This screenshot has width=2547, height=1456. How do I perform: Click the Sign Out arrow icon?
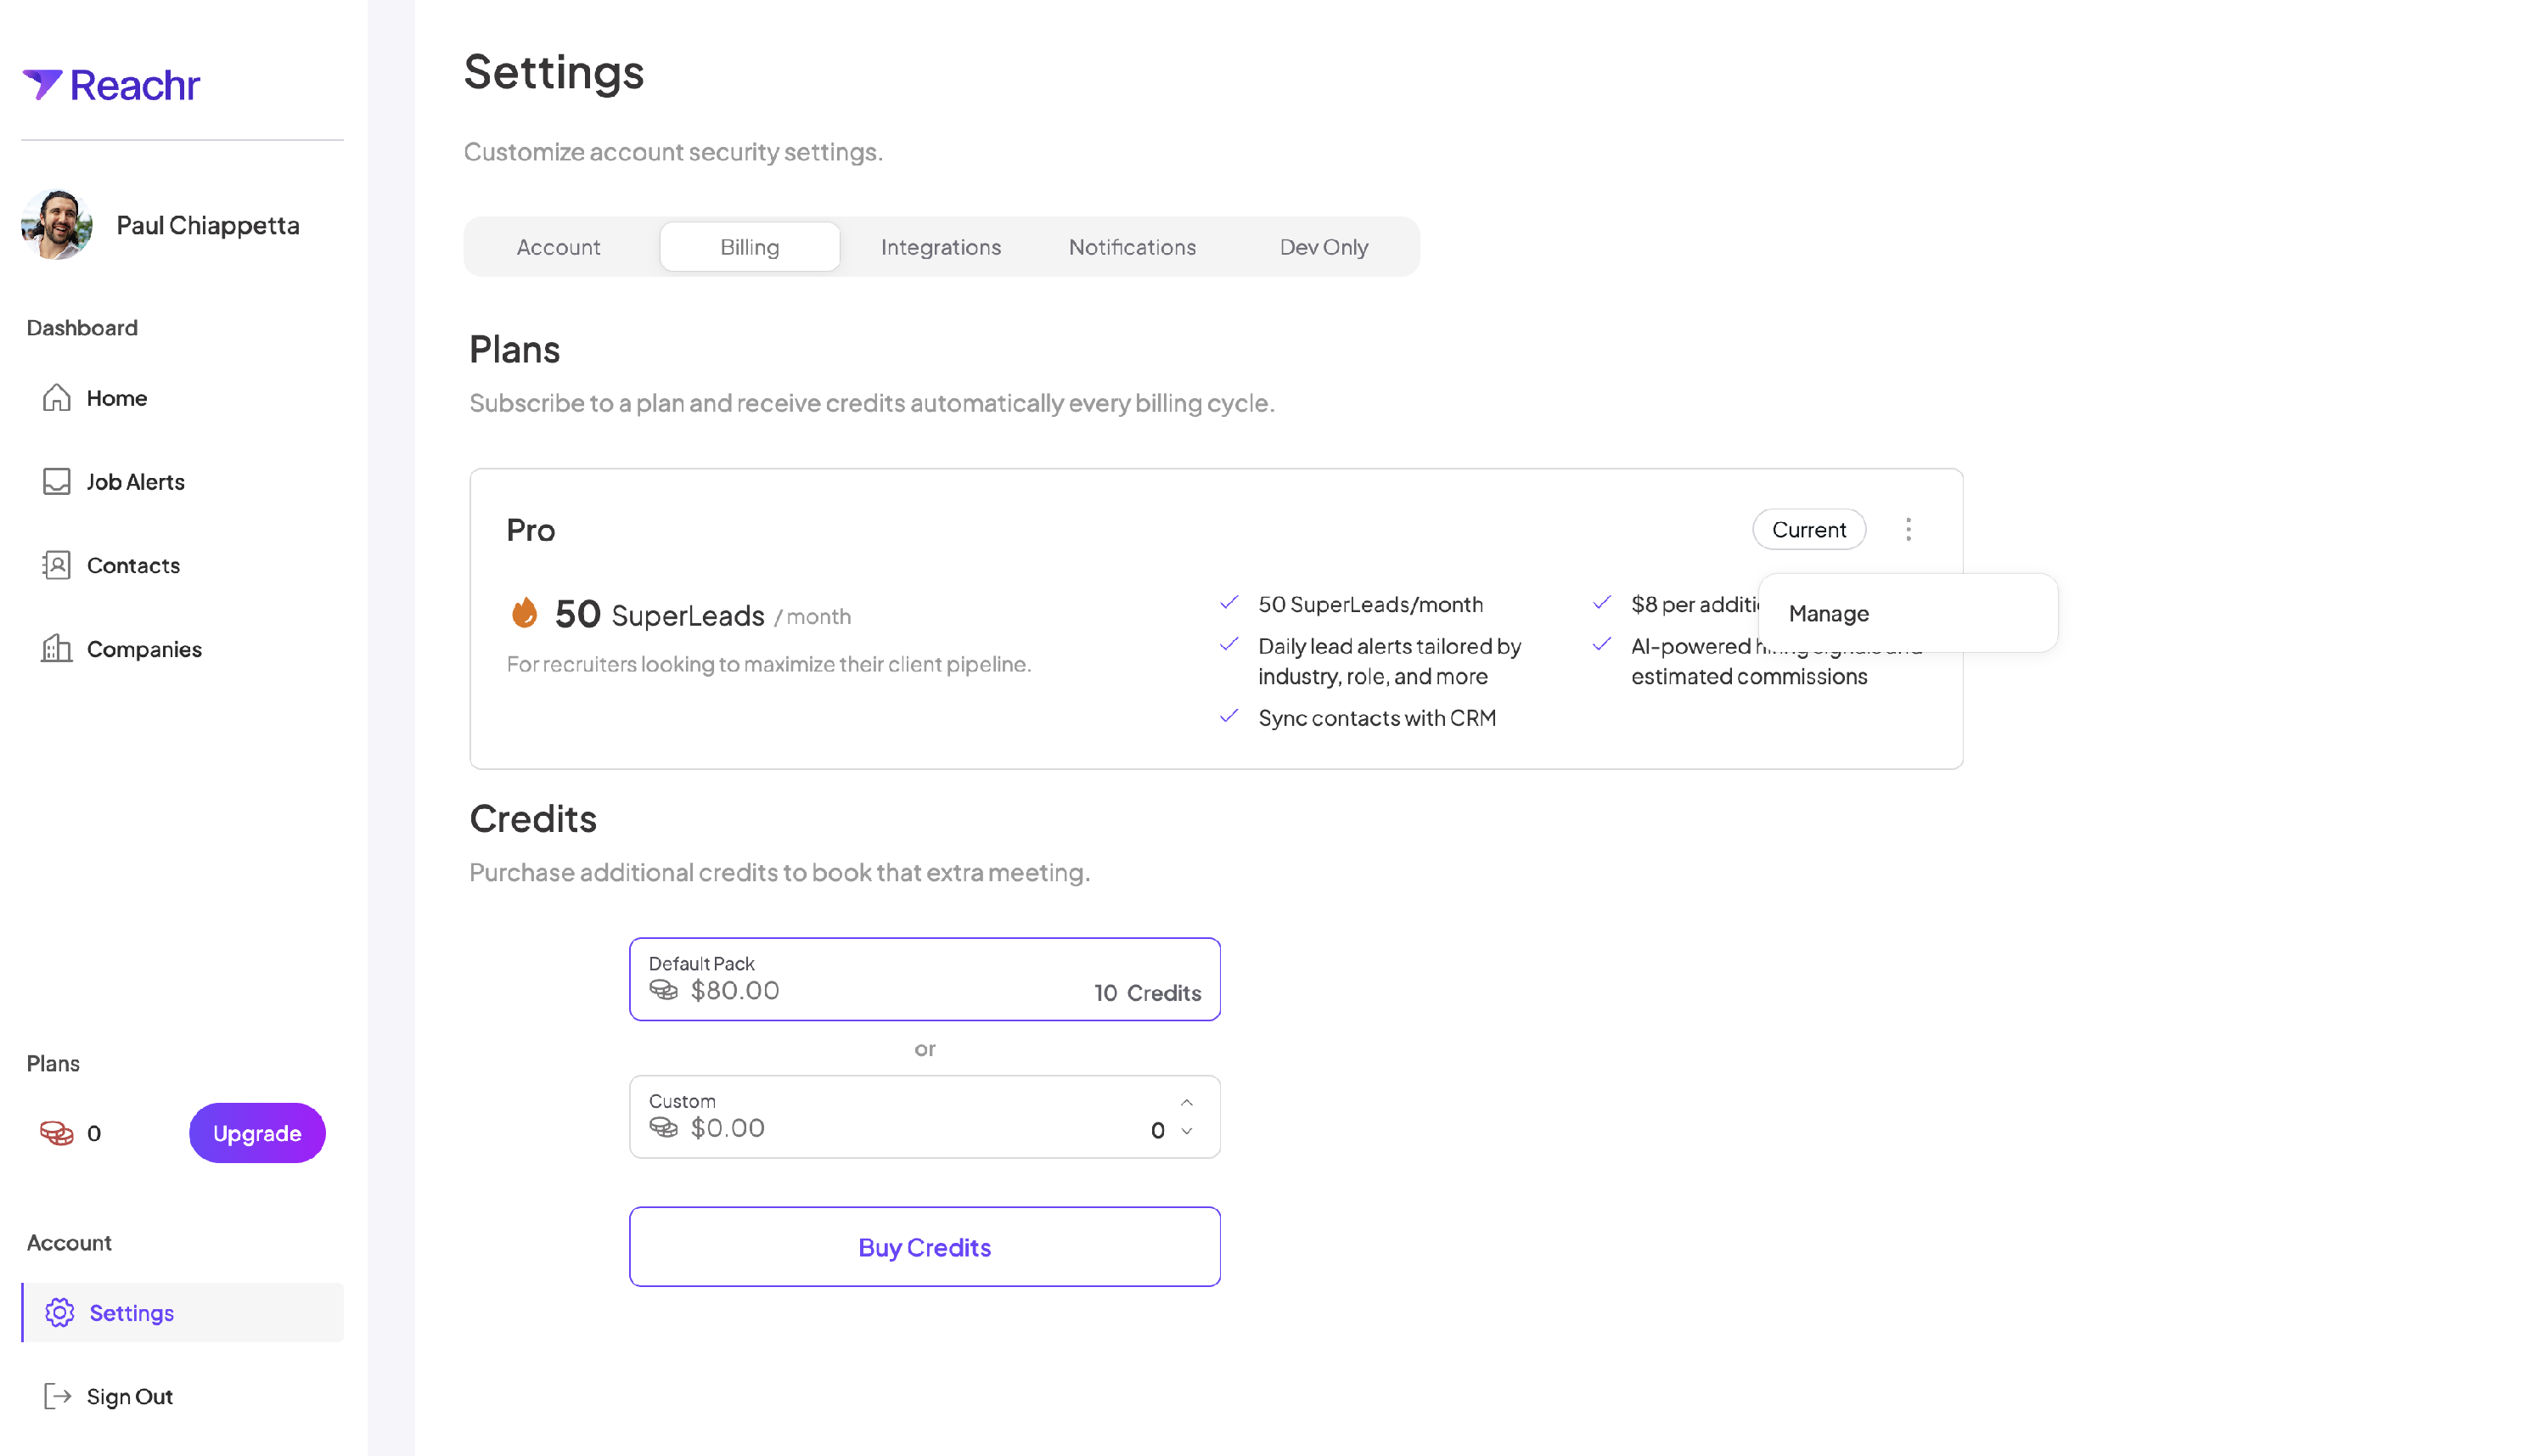(x=57, y=1396)
